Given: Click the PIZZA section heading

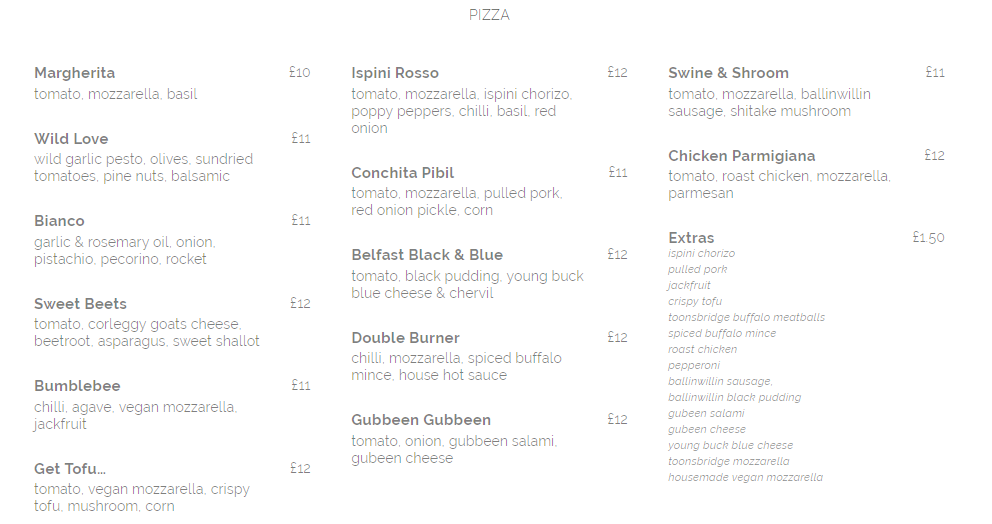Looking at the screenshot, I should coord(489,15).
